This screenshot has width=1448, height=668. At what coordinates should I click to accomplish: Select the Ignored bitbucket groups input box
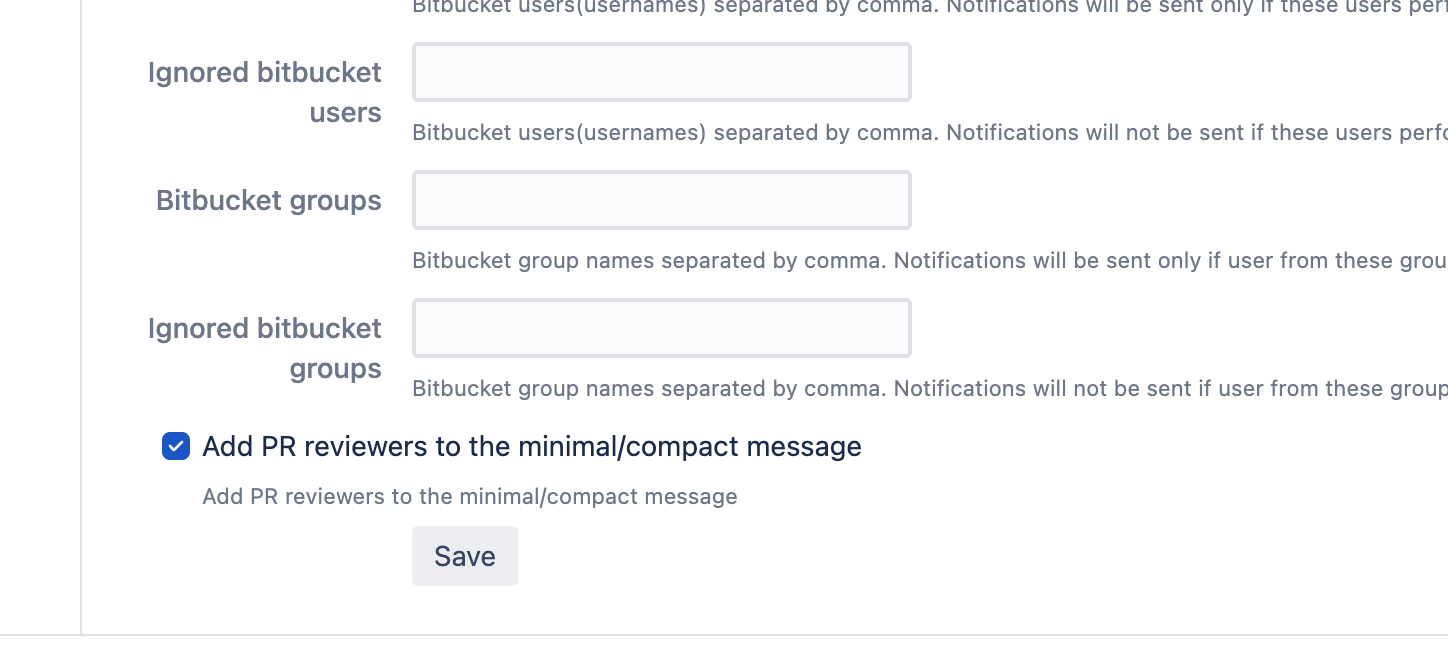pos(661,328)
